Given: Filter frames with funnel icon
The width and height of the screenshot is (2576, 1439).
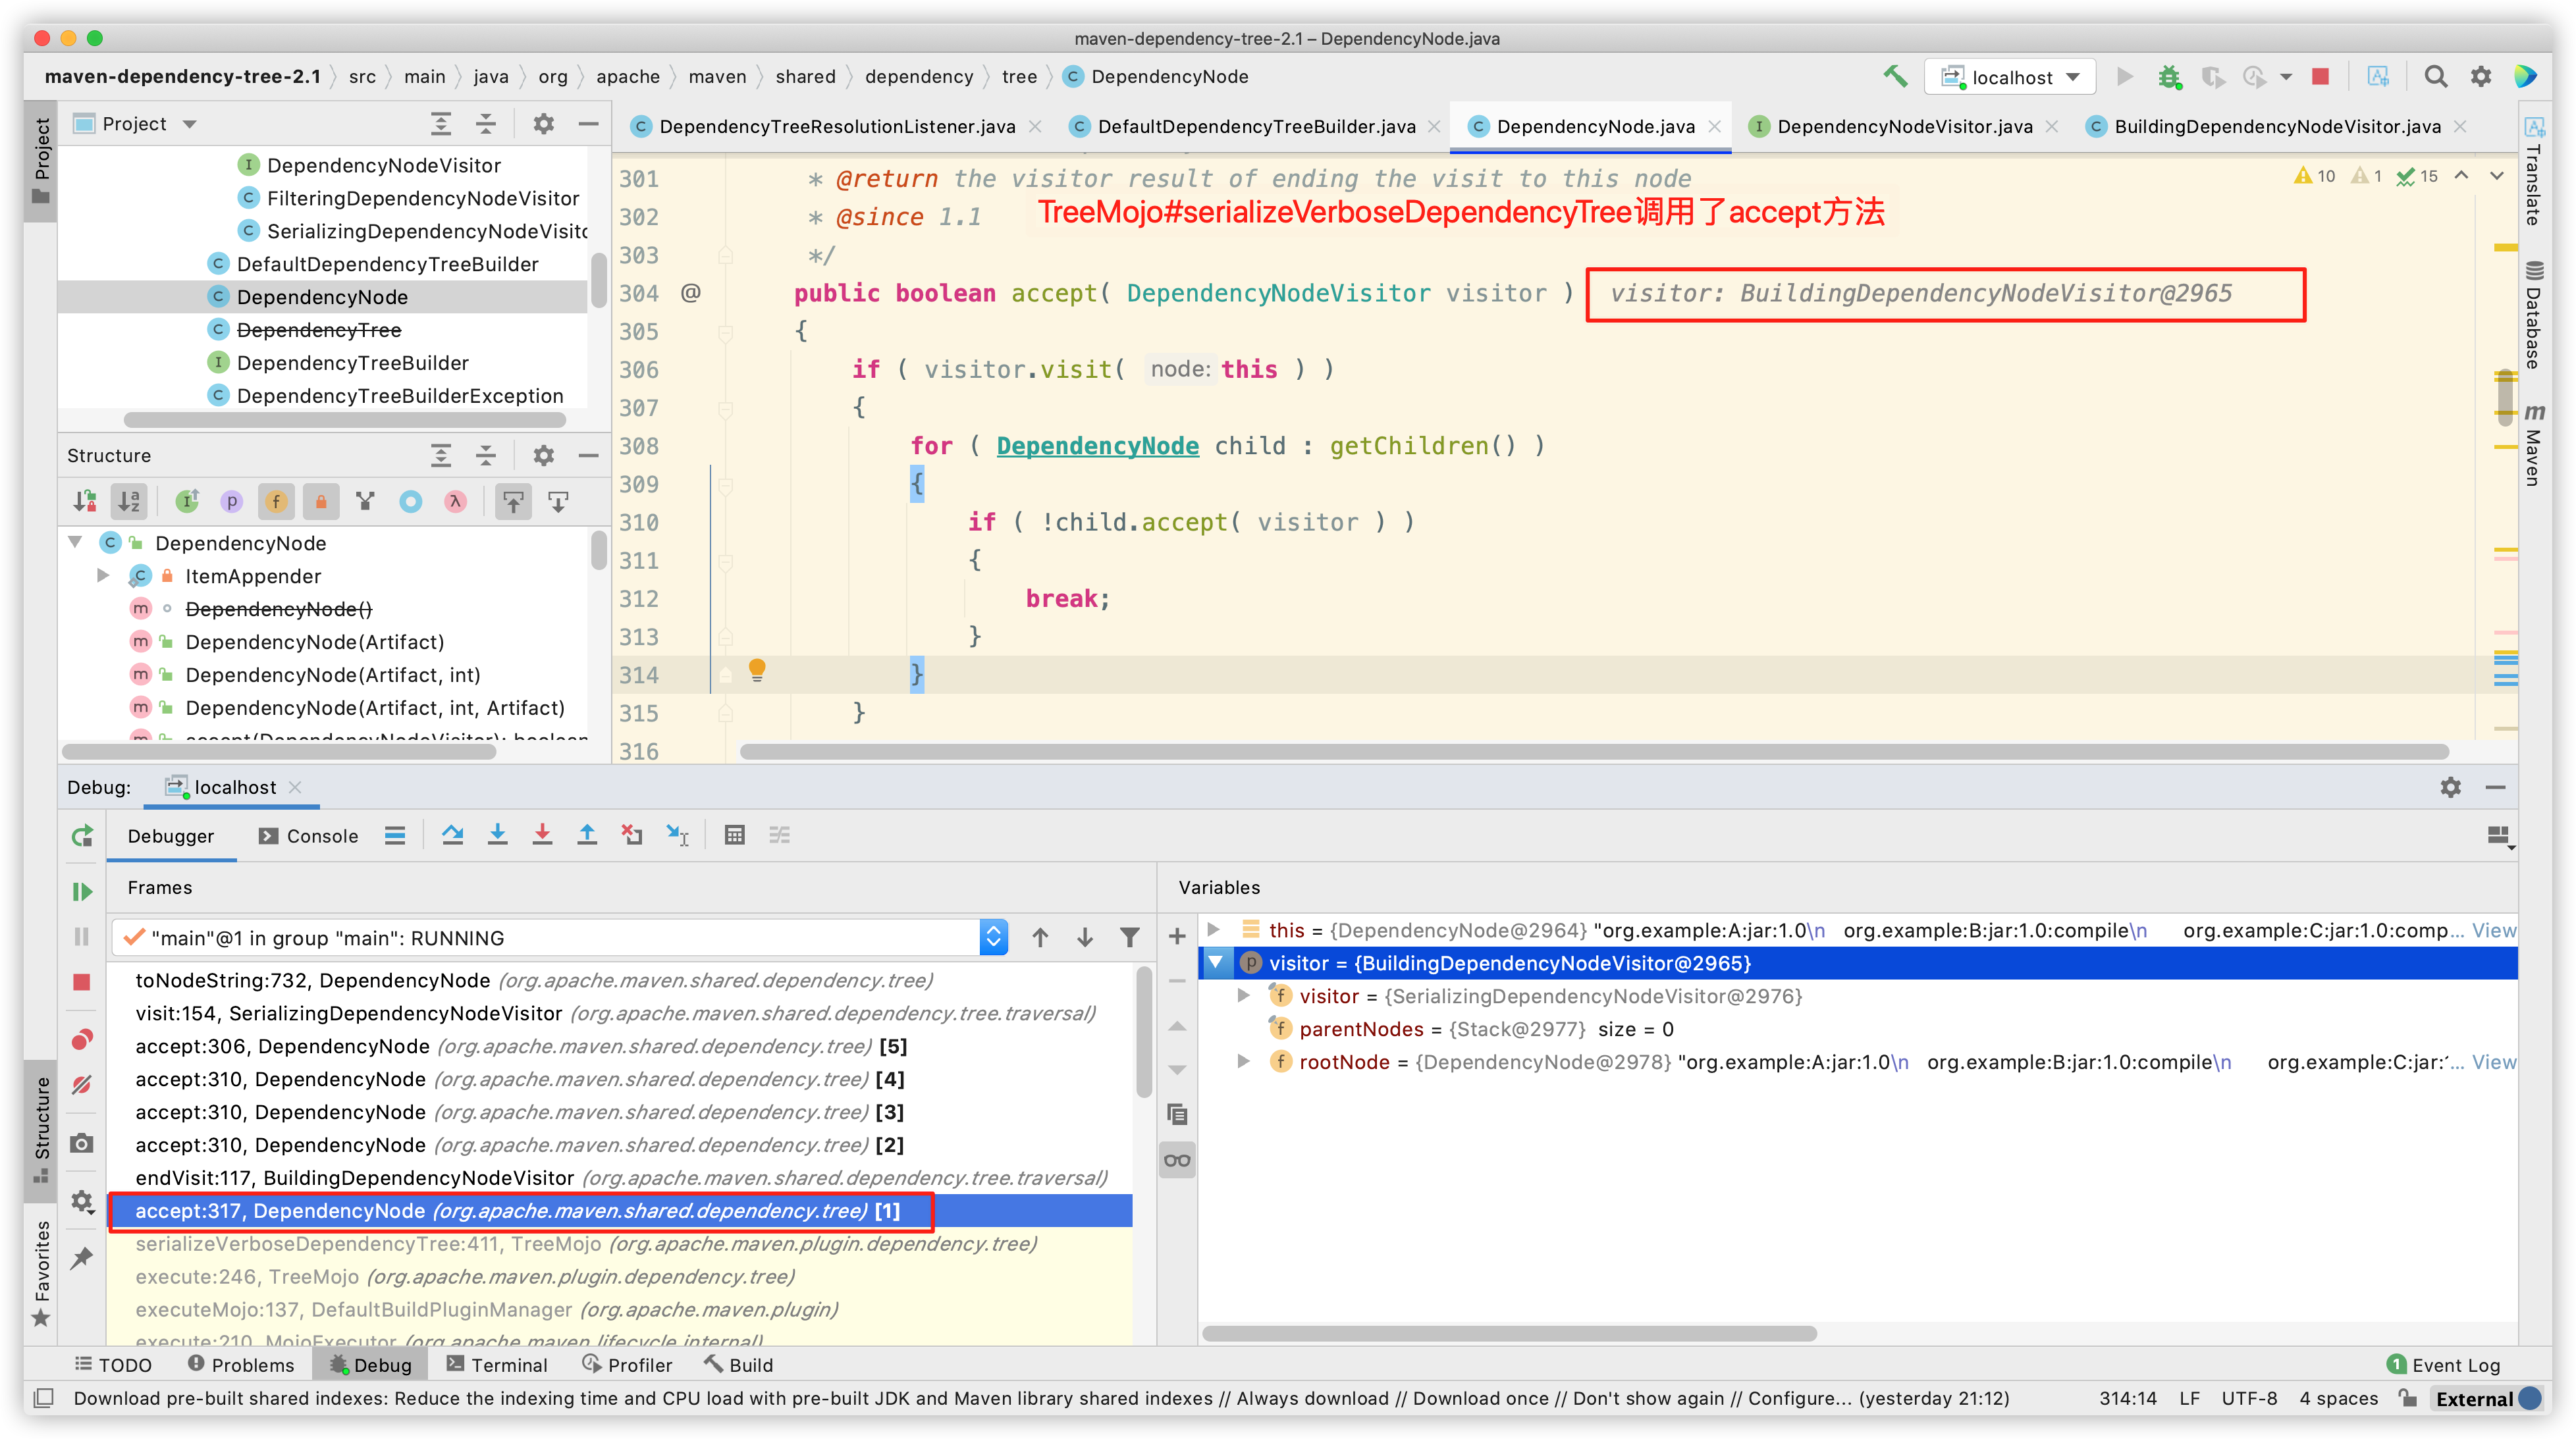Looking at the screenshot, I should pos(1129,937).
